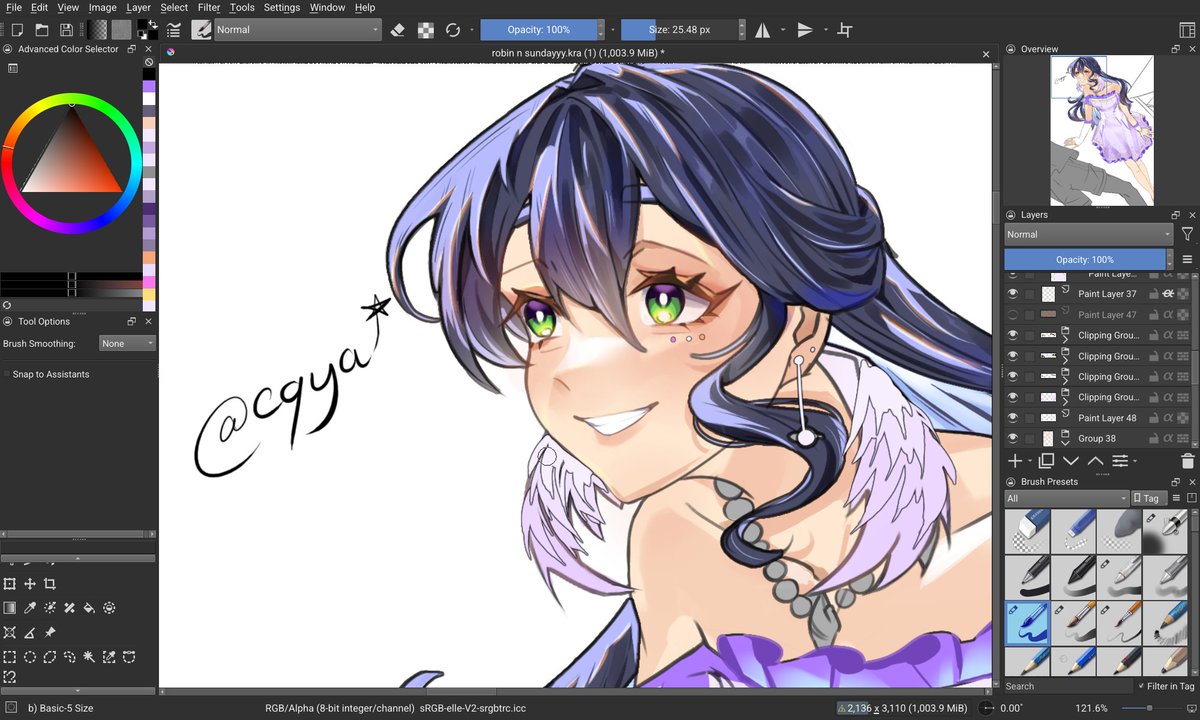Select the Crop tool

point(50,584)
